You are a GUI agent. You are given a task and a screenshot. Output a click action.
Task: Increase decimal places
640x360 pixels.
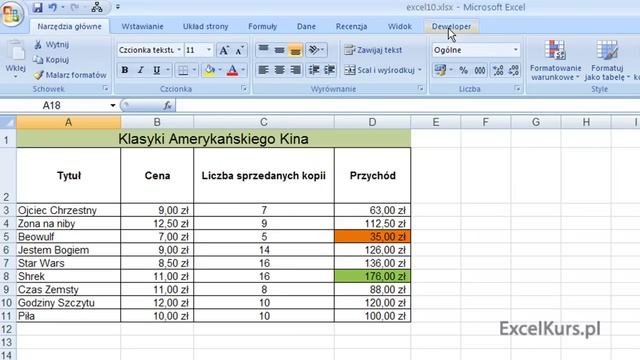498,70
